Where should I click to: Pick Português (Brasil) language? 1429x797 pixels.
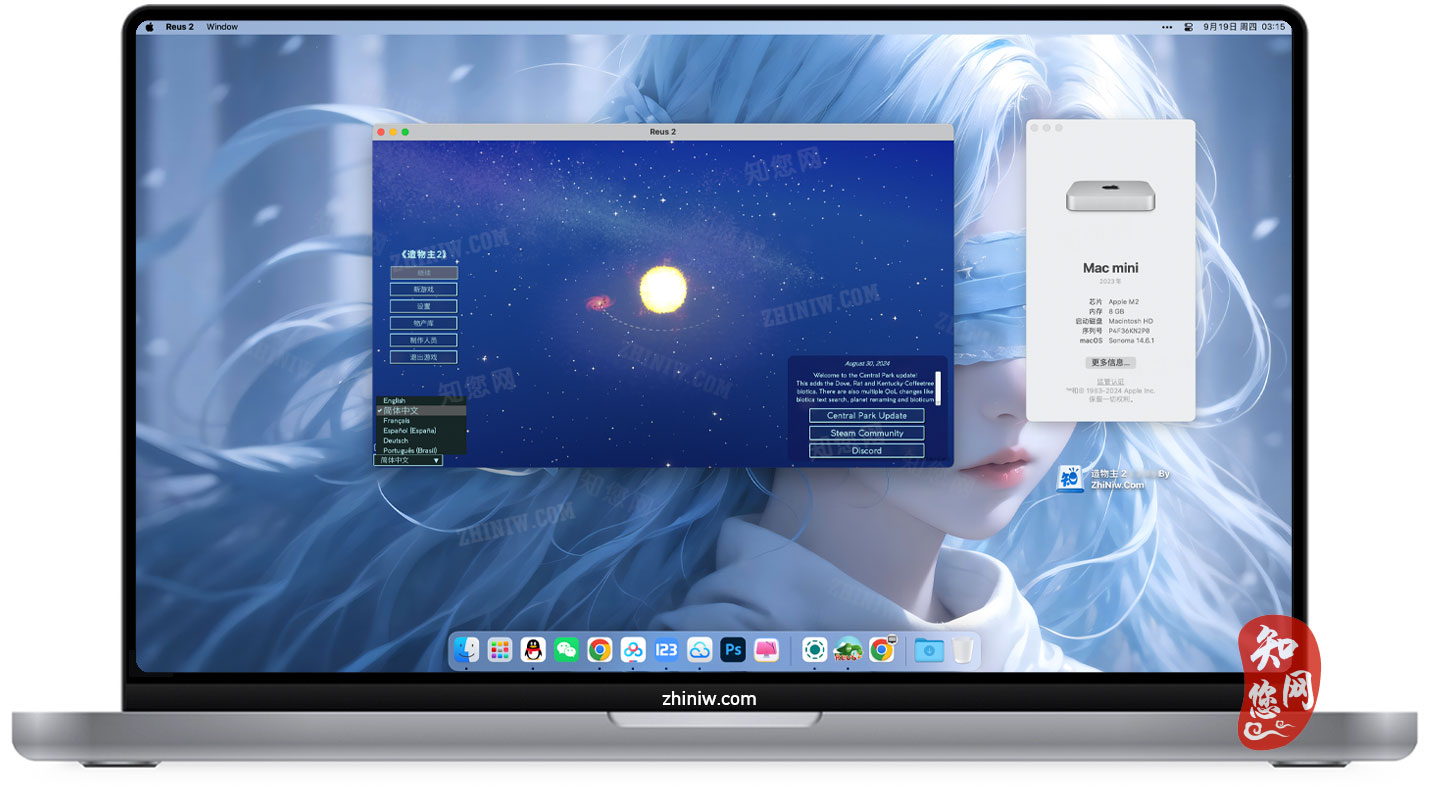421,450
